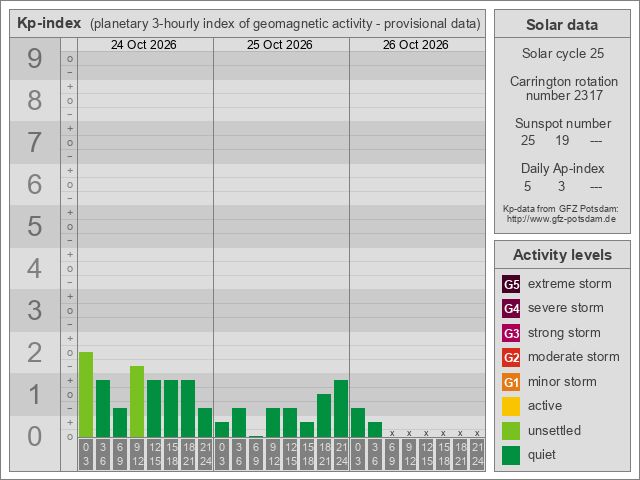Click the '24 Oct 2026' date header
This screenshot has width=640, height=480.
click(144, 44)
